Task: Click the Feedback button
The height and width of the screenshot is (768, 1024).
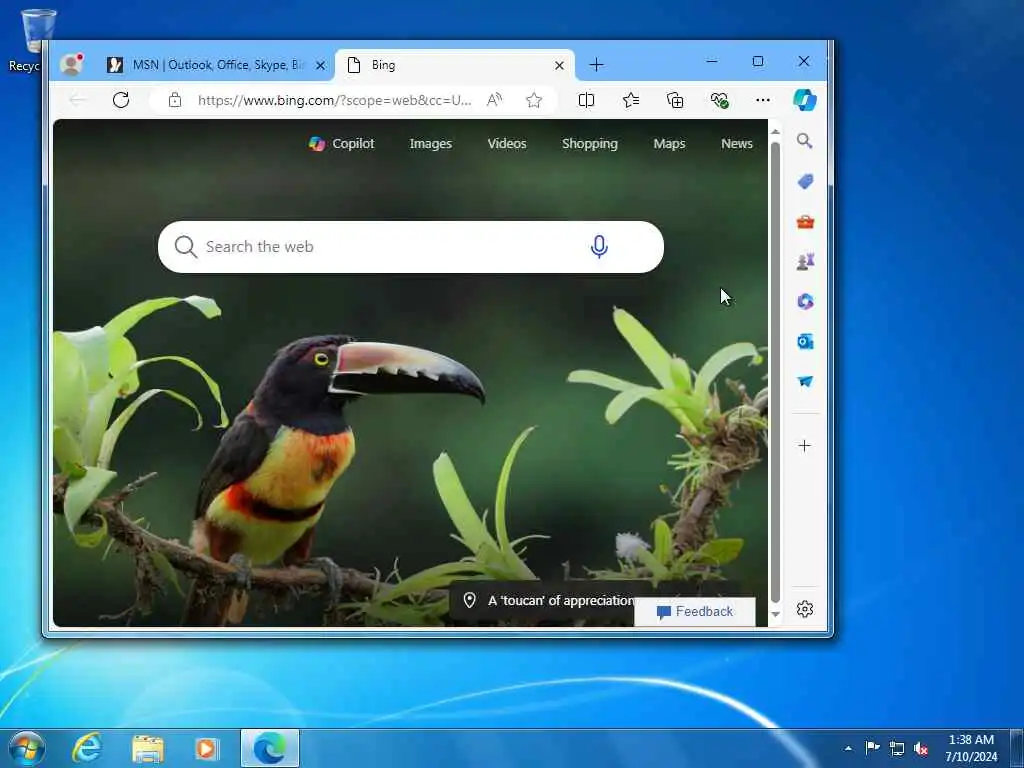Action: coord(695,612)
